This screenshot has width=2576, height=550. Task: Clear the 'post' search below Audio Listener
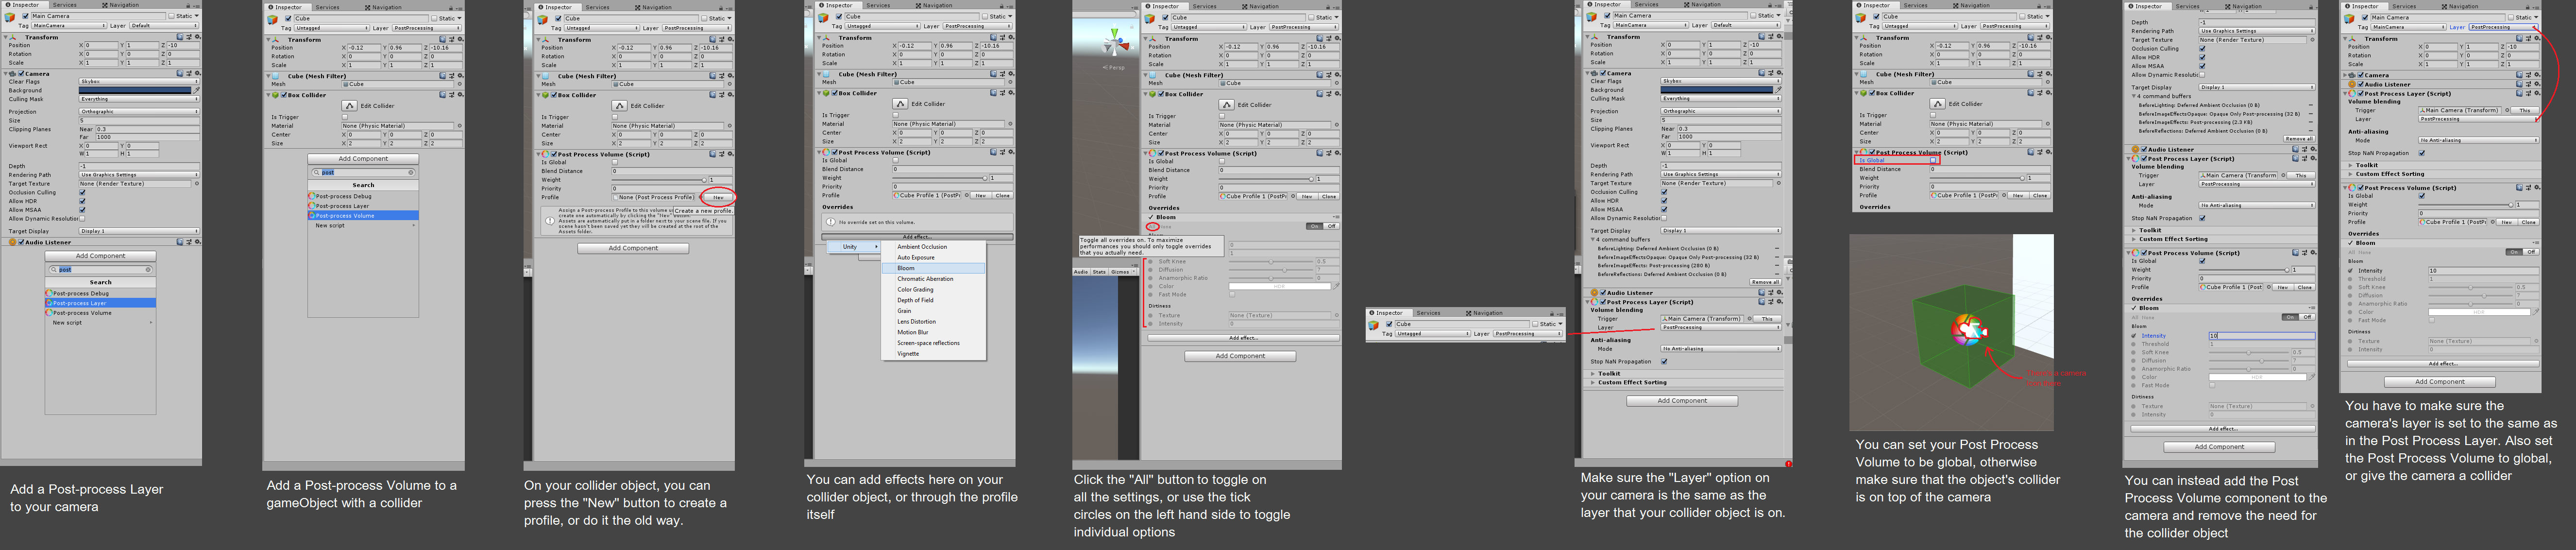tap(149, 270)
